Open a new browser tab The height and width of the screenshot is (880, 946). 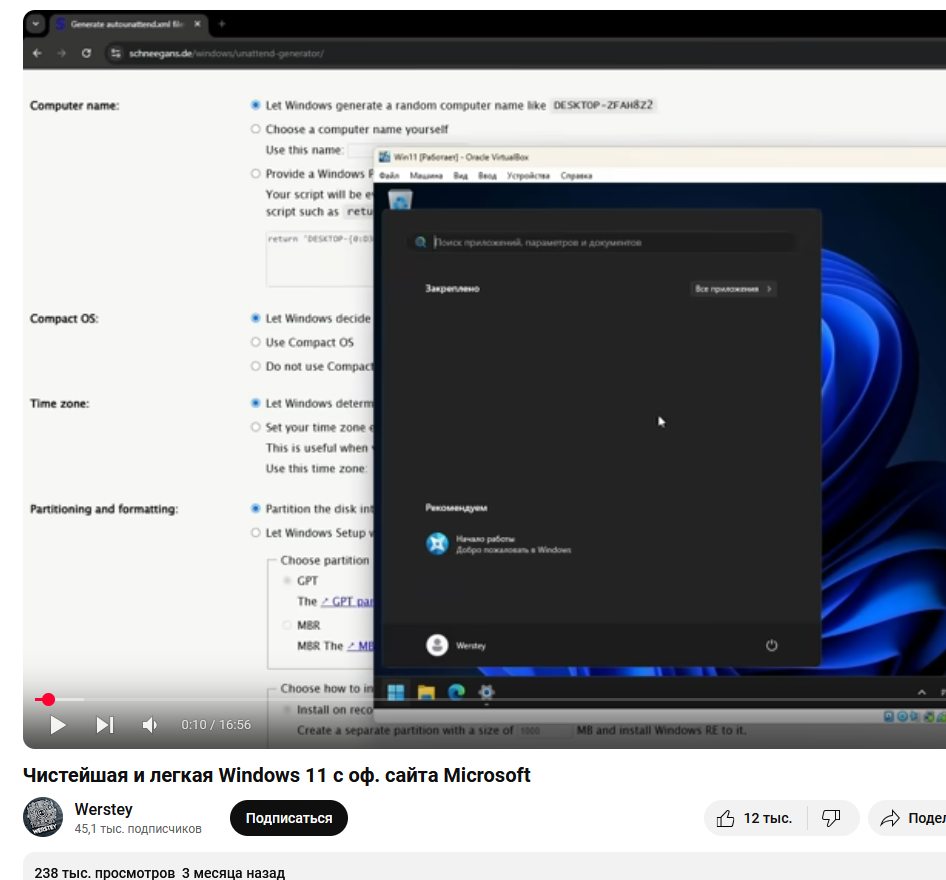click(x=221, y=24)
